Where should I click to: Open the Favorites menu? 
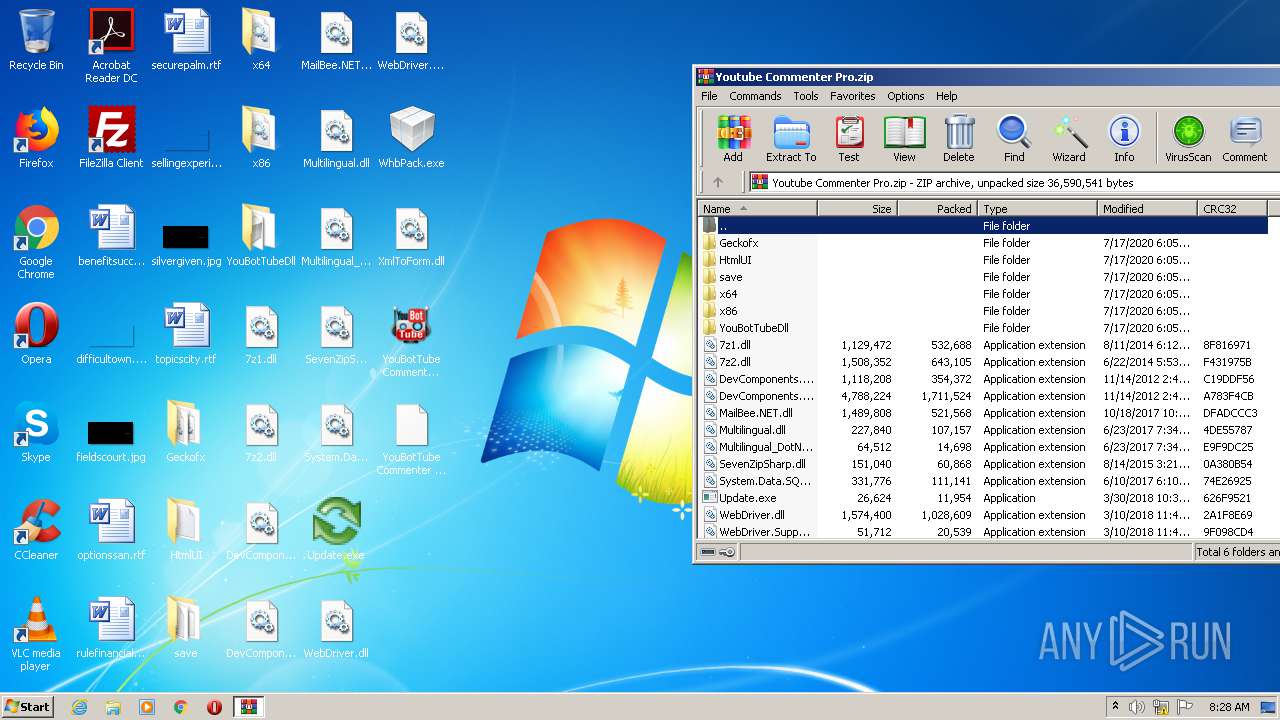[852, 96]
